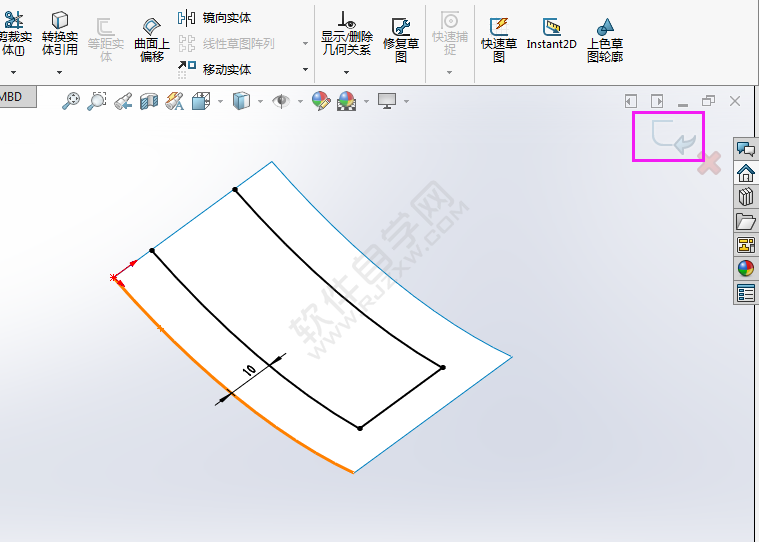759x542 pixels.
Task: Click View Orientation cube icon
Action: pyautogui.click(x=201, y=101)
